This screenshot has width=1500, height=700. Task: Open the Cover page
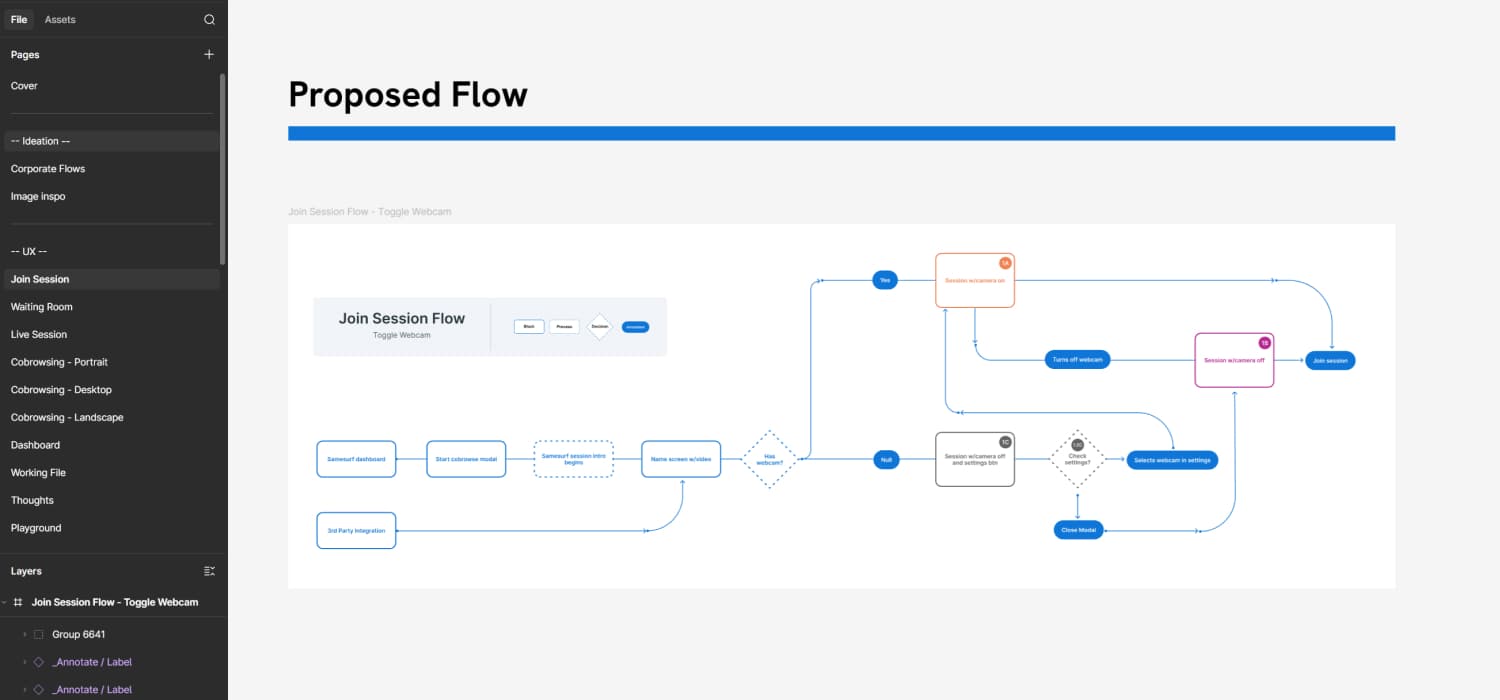[x=23, y=85]
